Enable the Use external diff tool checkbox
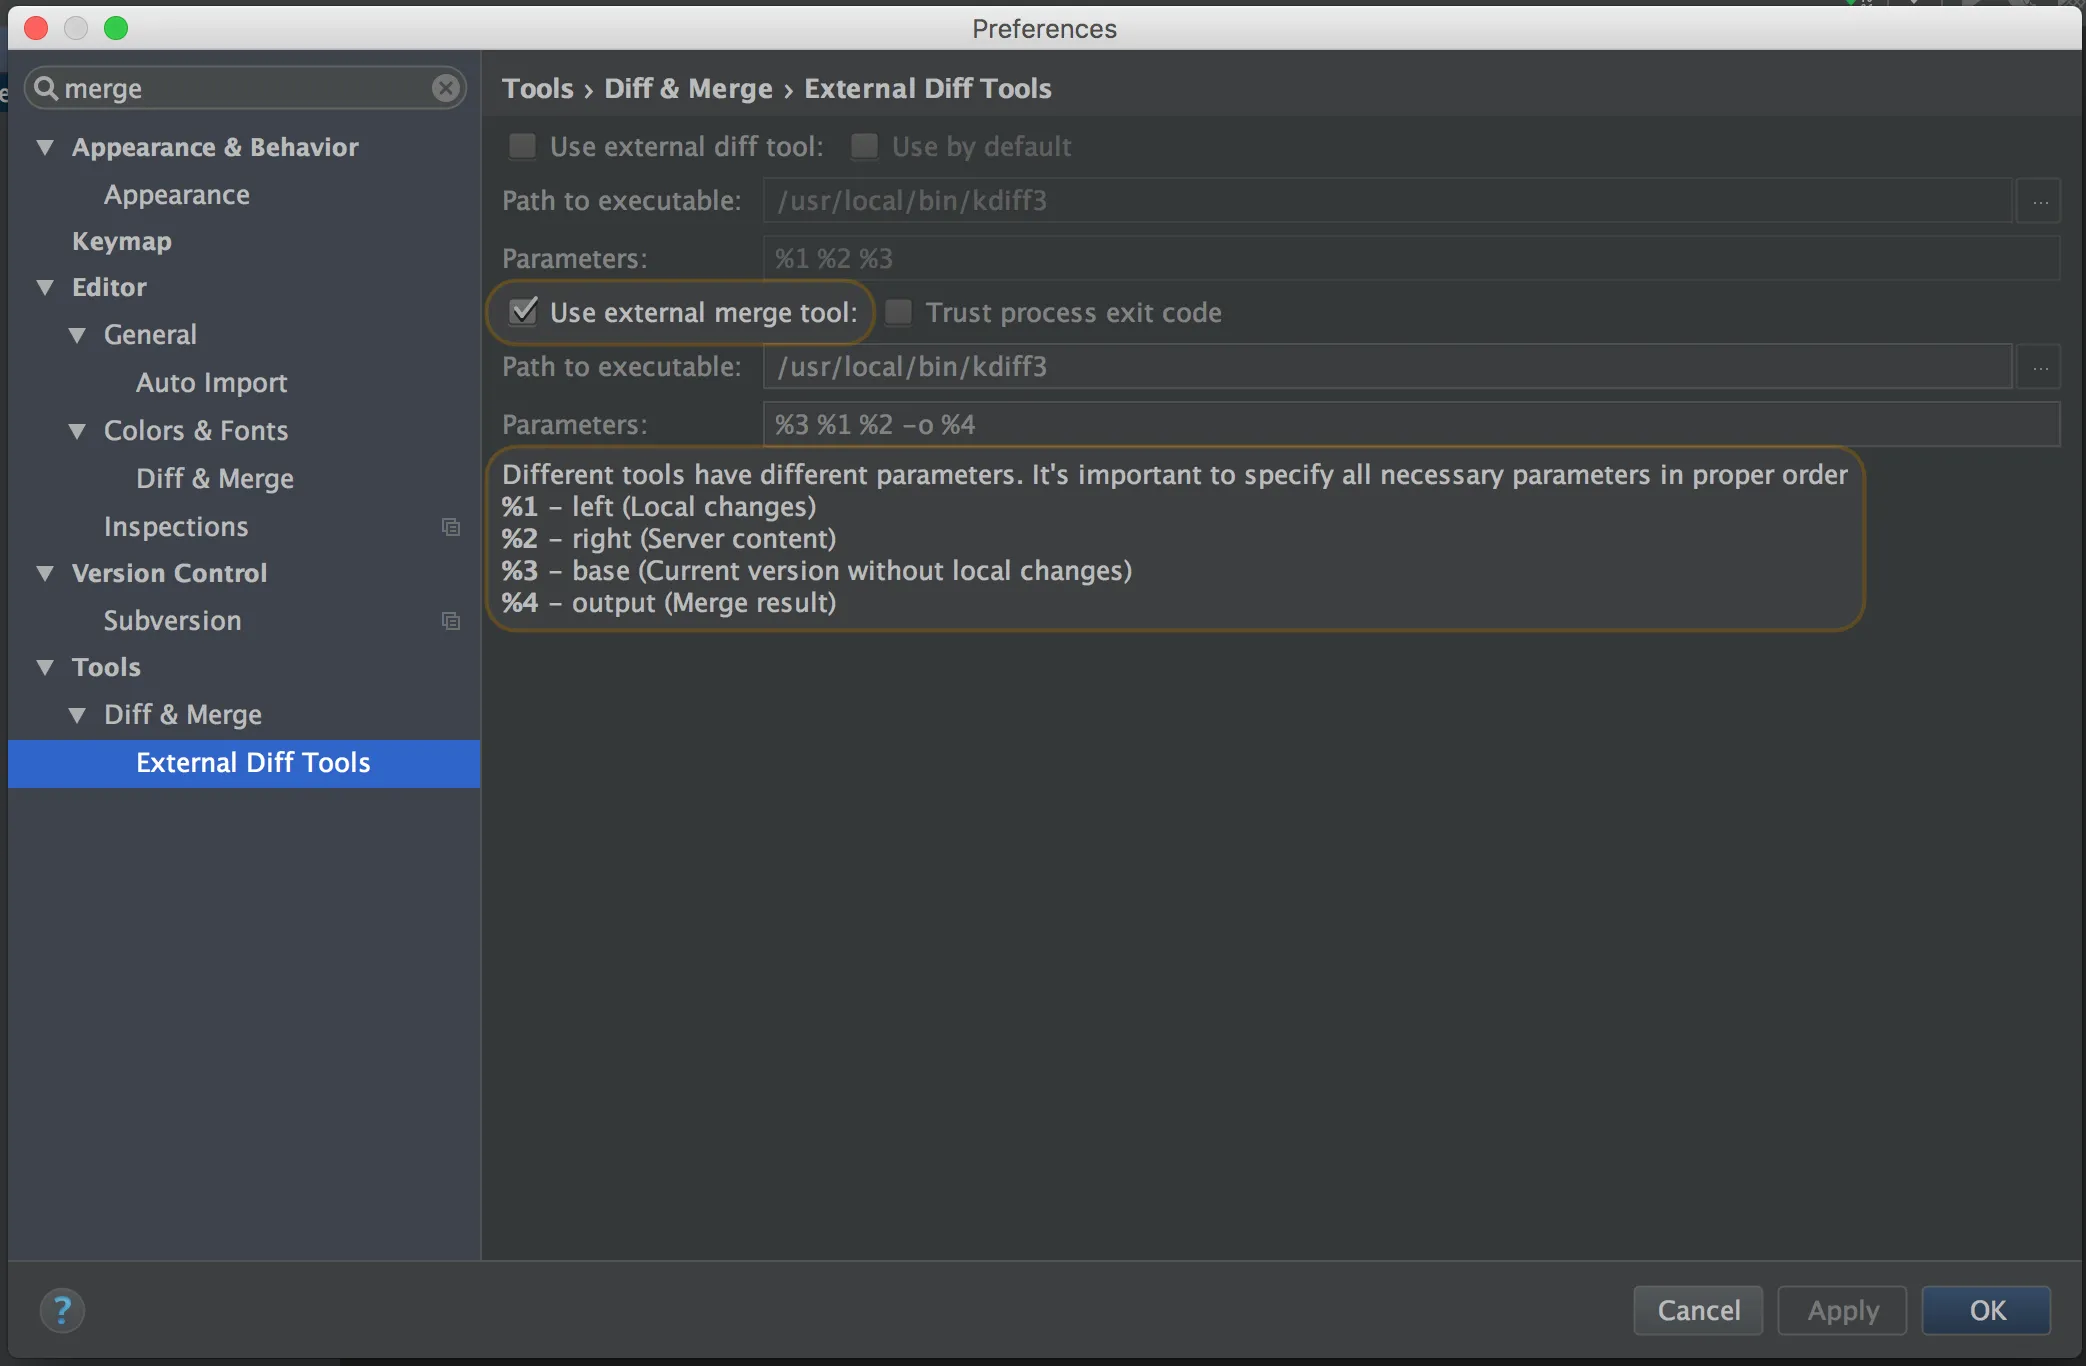2086x1366 pixels. [x=523, y=147]
